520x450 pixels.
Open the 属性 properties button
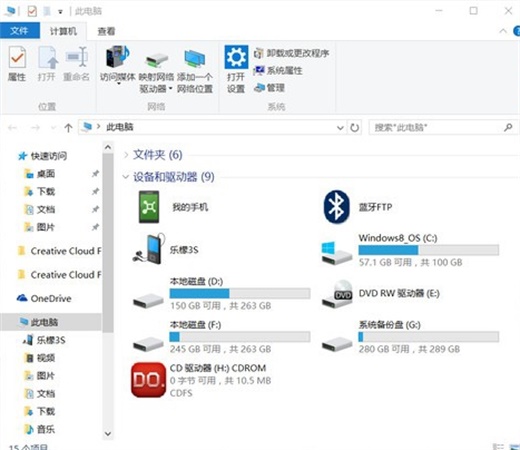[x=17, y=64]
